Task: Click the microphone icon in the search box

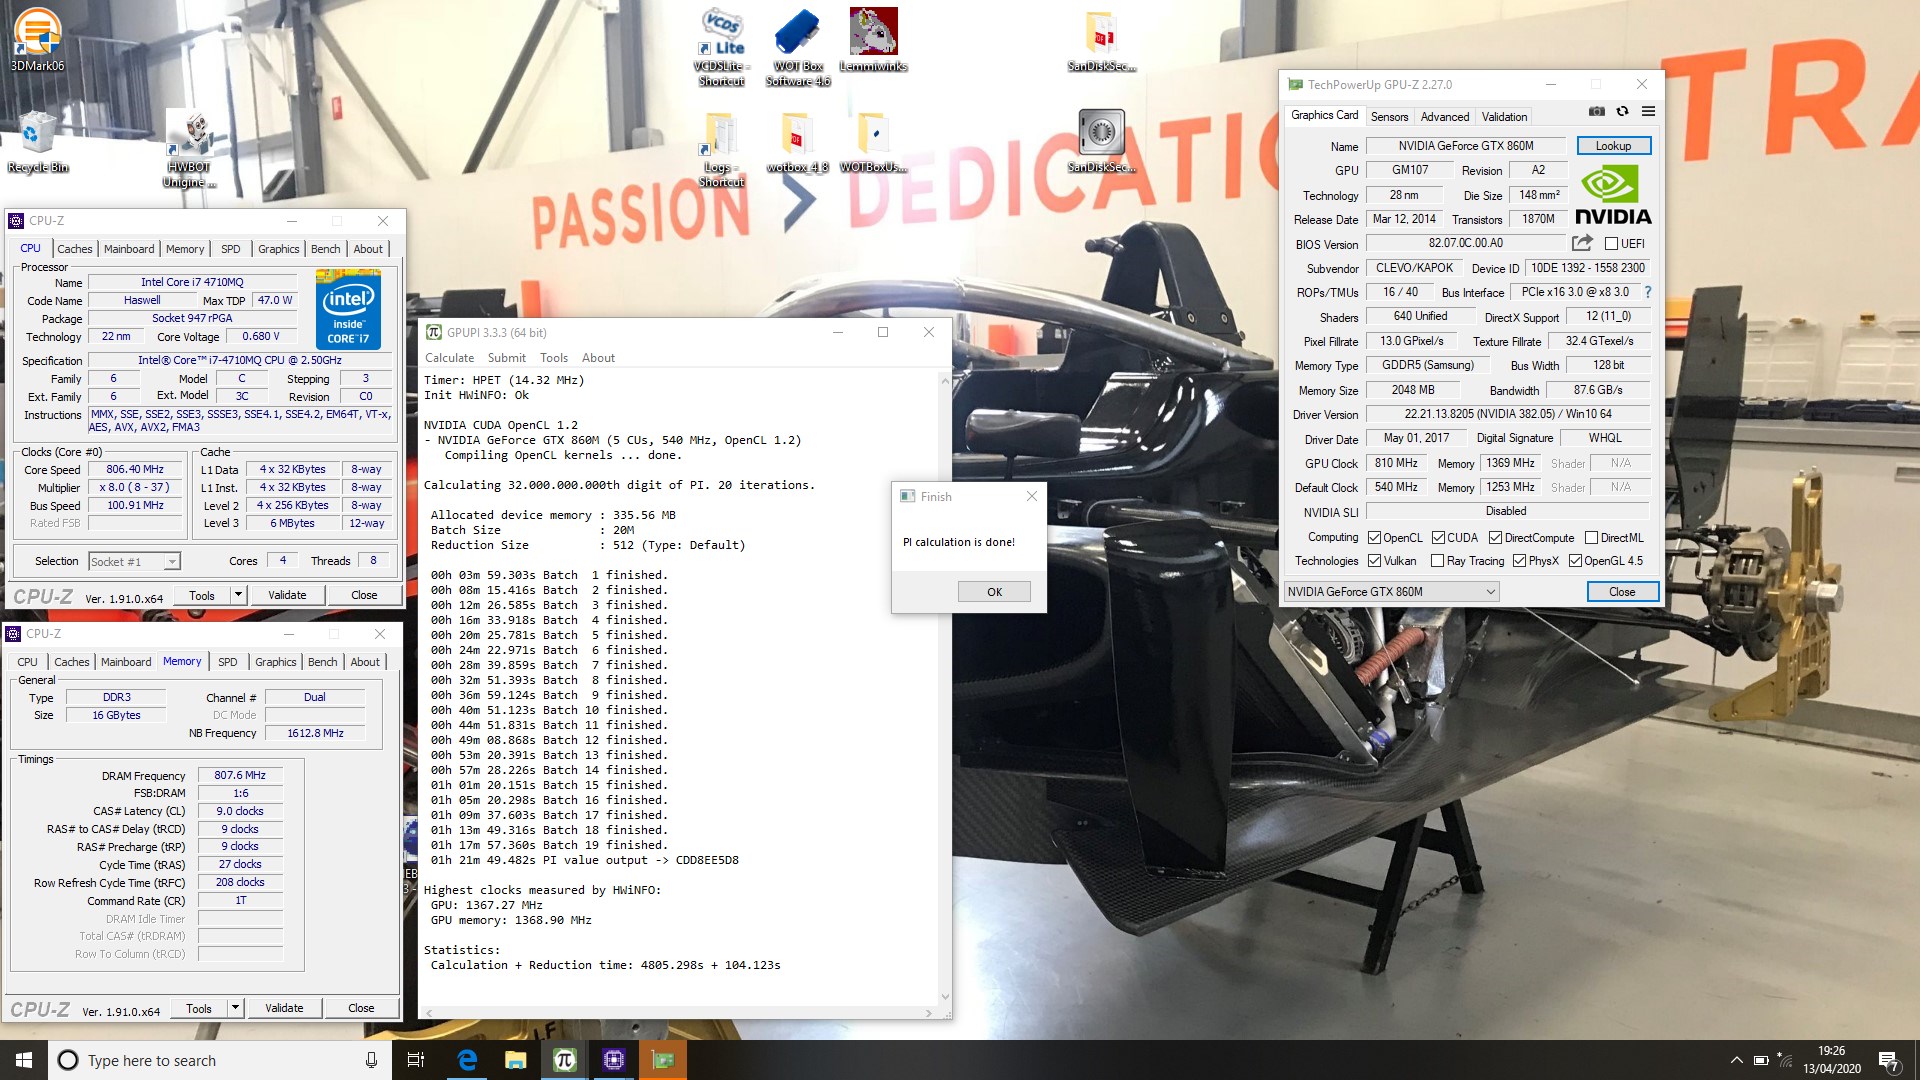Action: (371, 1060)
